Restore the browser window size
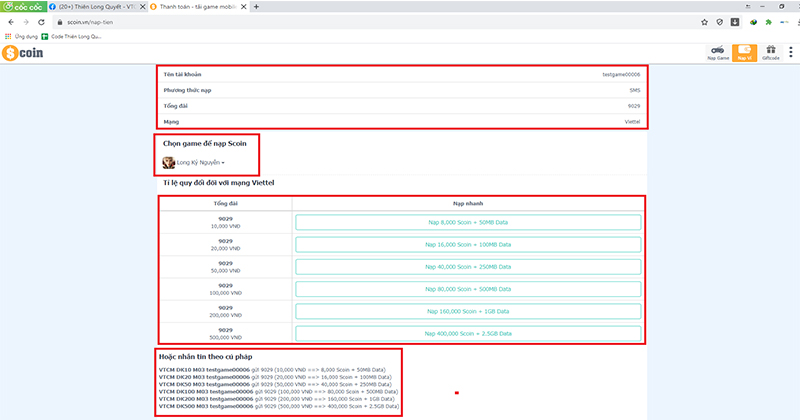The image size is (800, 420). [x=781, y=7]
